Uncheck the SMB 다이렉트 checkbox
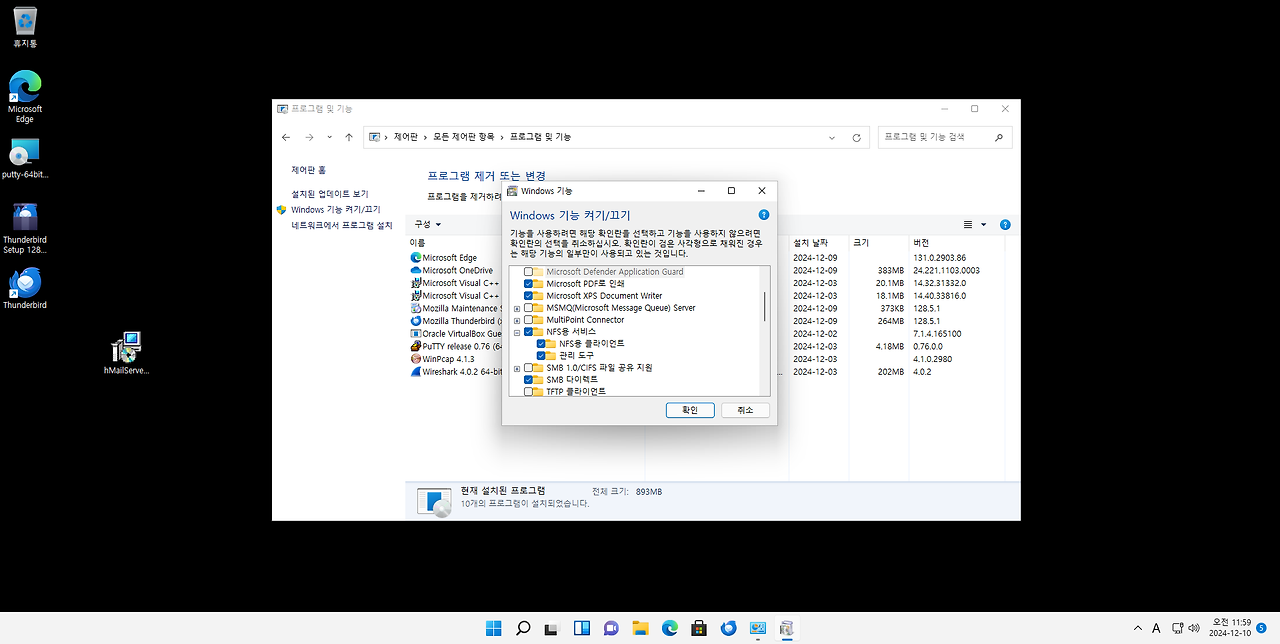 coord(528,380)
